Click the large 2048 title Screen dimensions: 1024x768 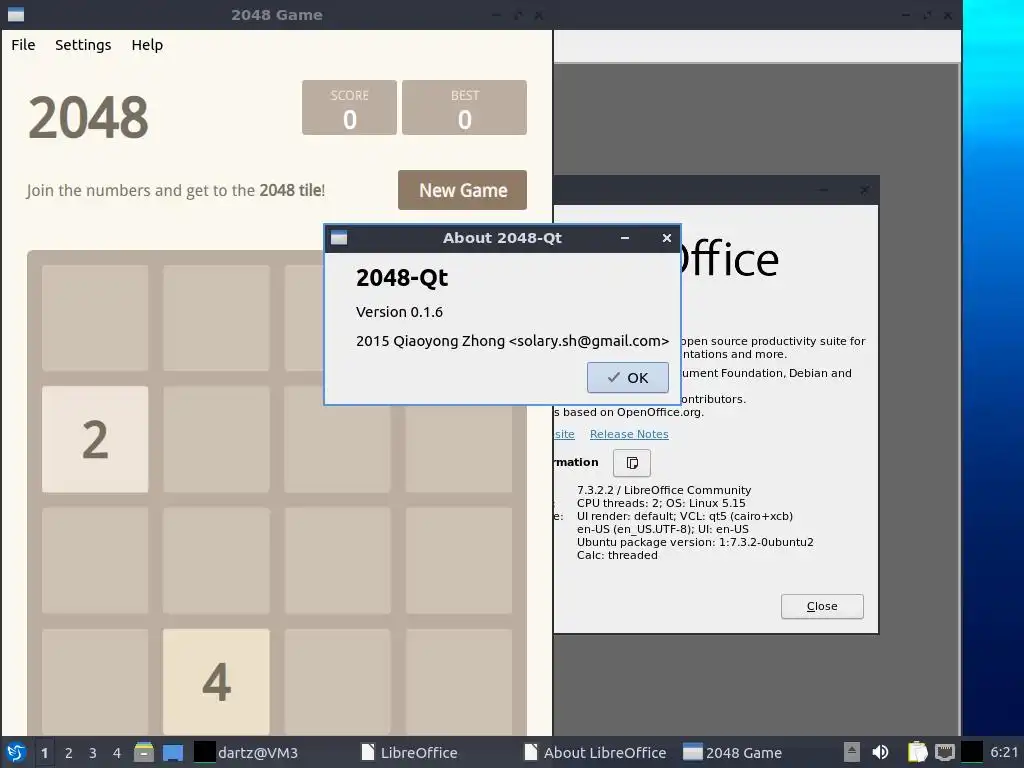point(88,118)
